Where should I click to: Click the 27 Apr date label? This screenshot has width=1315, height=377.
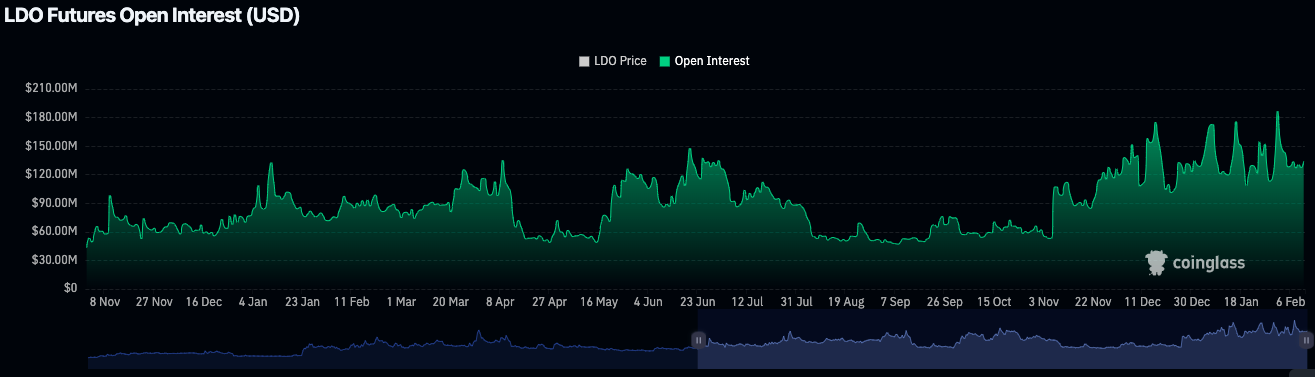549,301
